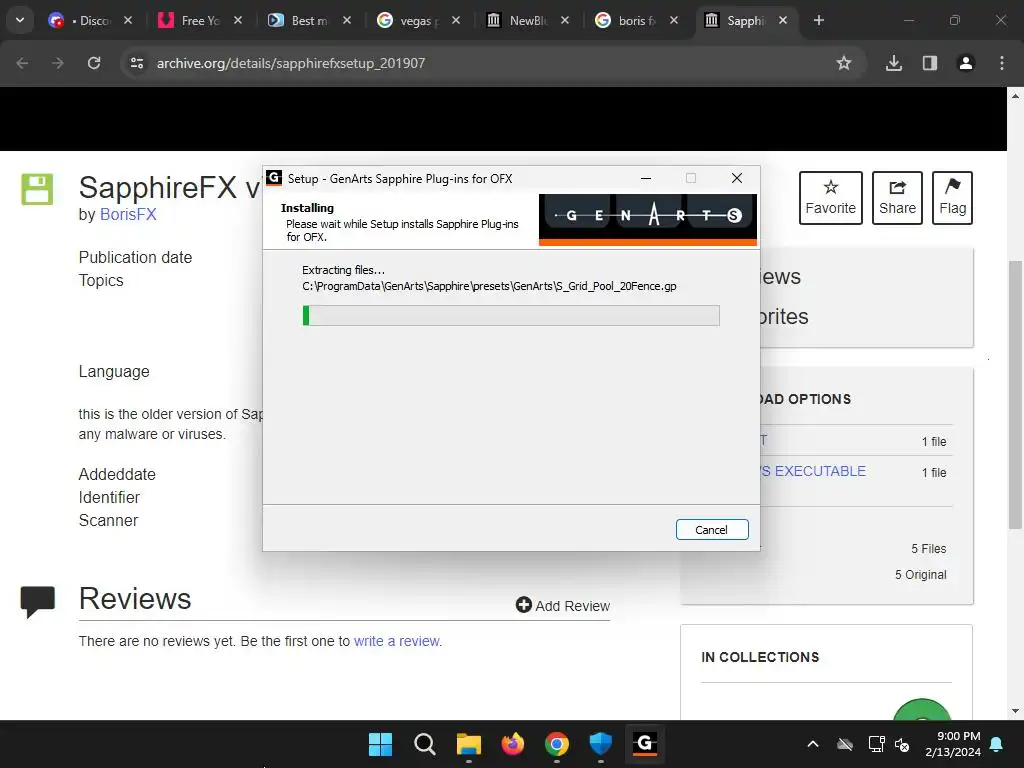Screen dimensions: 1024x768
Task: Click the archive.org address bar URL
Action: click(x=291, y=63)
